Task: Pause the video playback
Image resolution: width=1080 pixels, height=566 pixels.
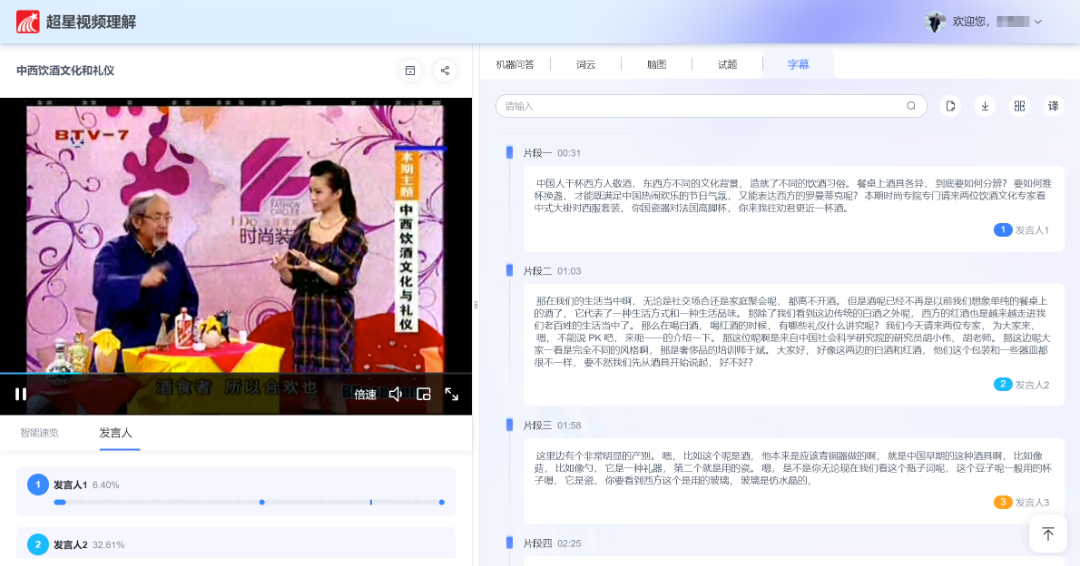Action: point(20,394)
